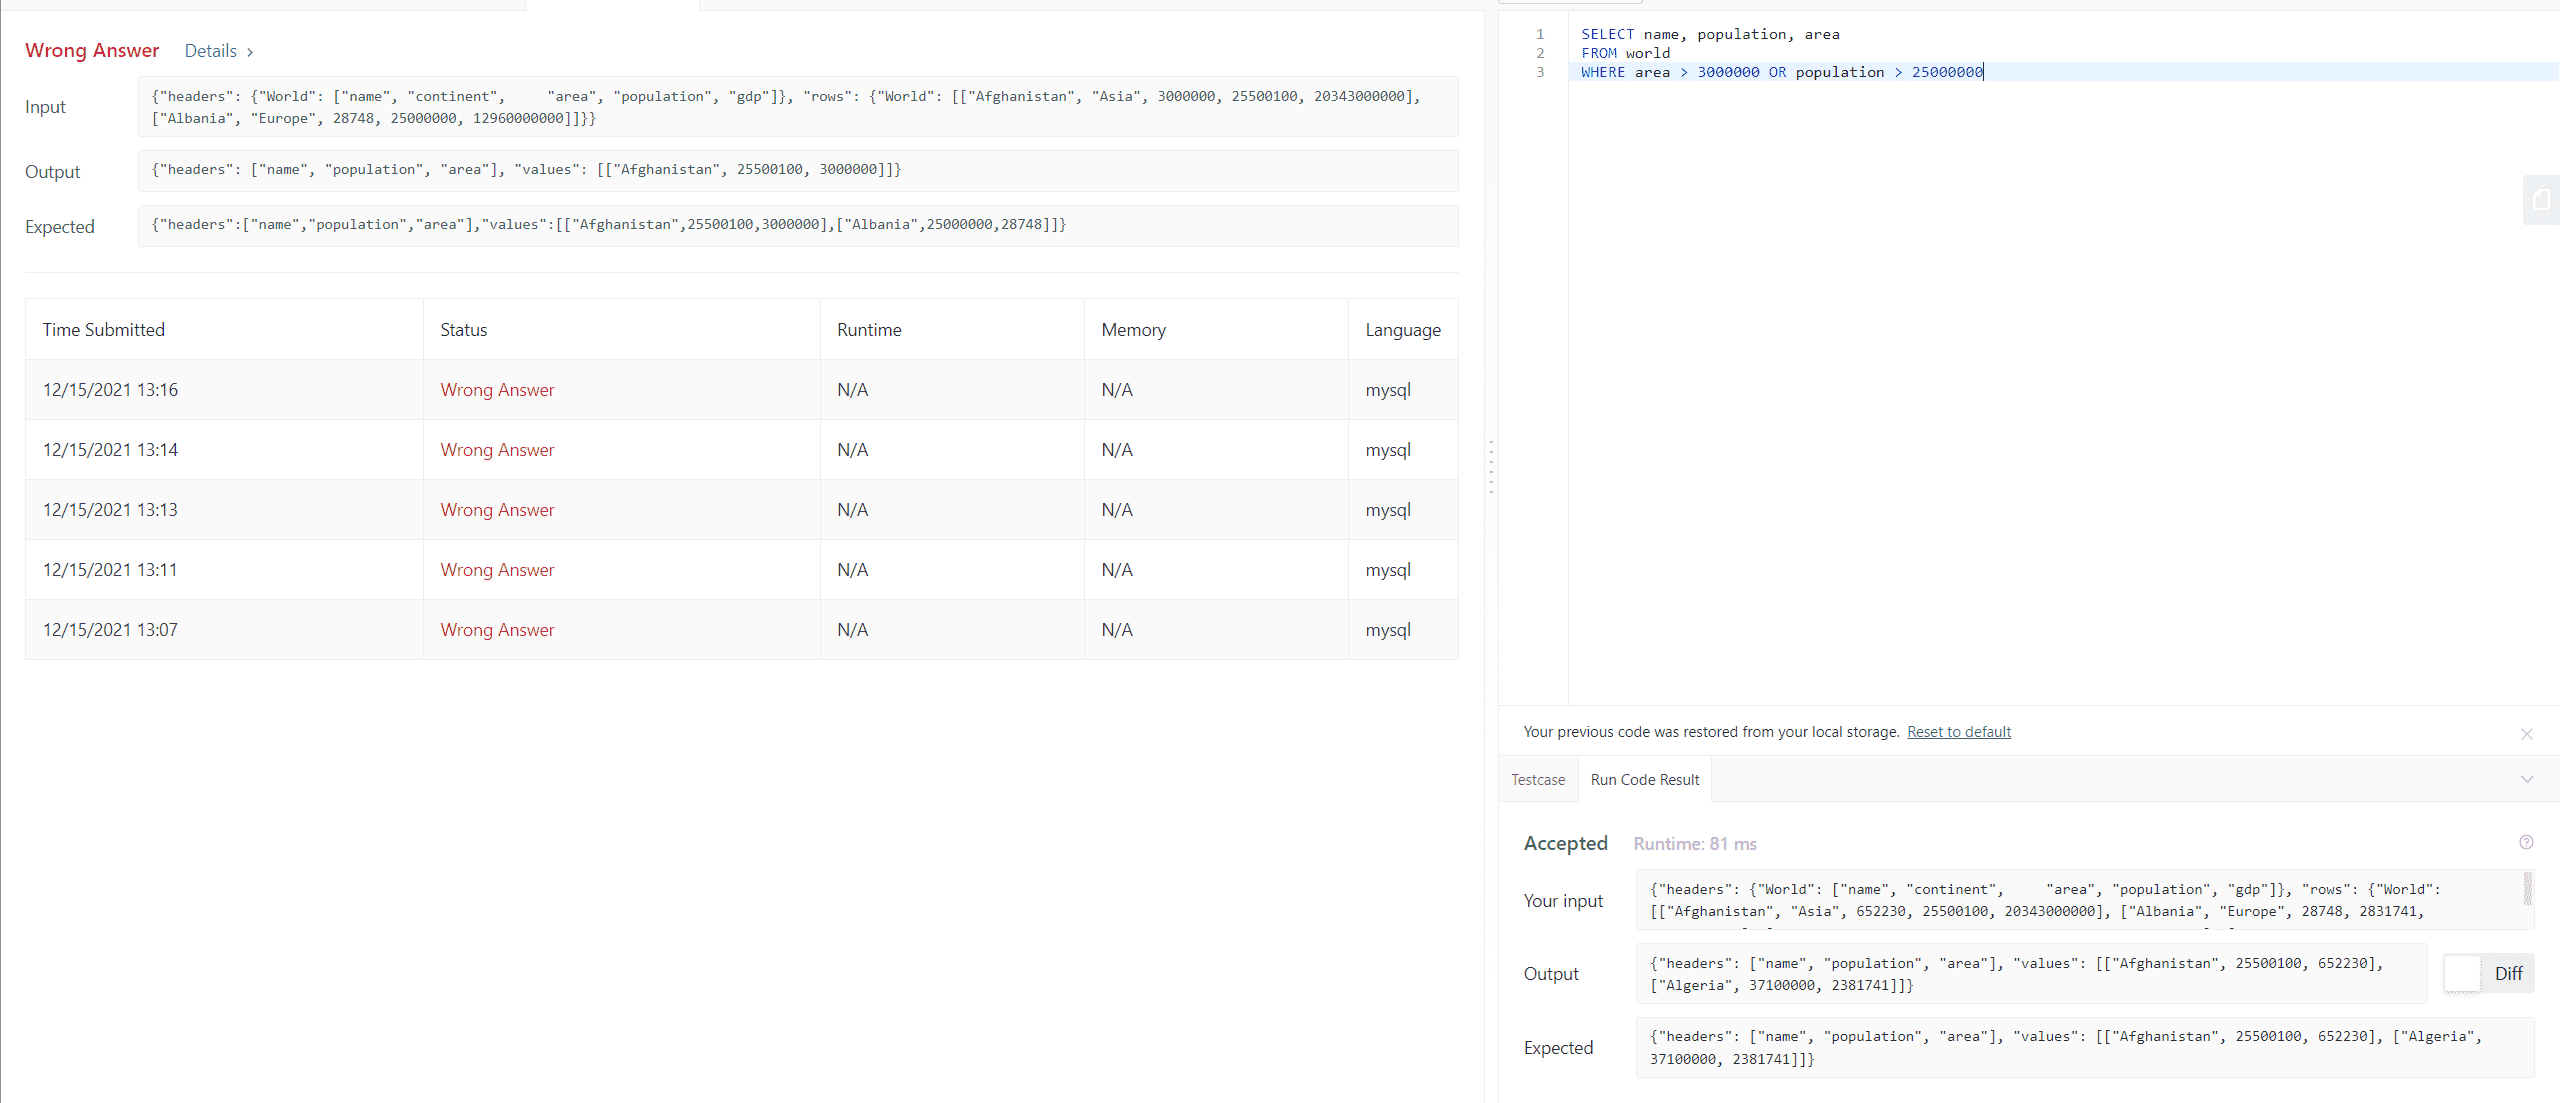Click the submission Input text box
This screenshot has width=2560, height=1103.
798,107
